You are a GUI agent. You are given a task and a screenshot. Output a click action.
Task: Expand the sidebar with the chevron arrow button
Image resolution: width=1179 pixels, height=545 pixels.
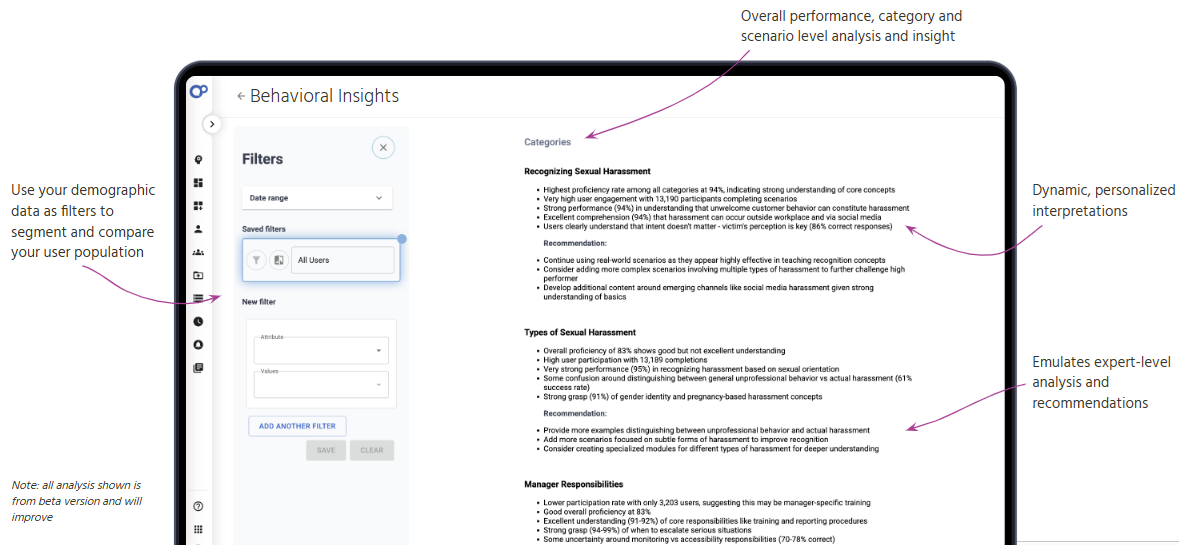[212, 124]
